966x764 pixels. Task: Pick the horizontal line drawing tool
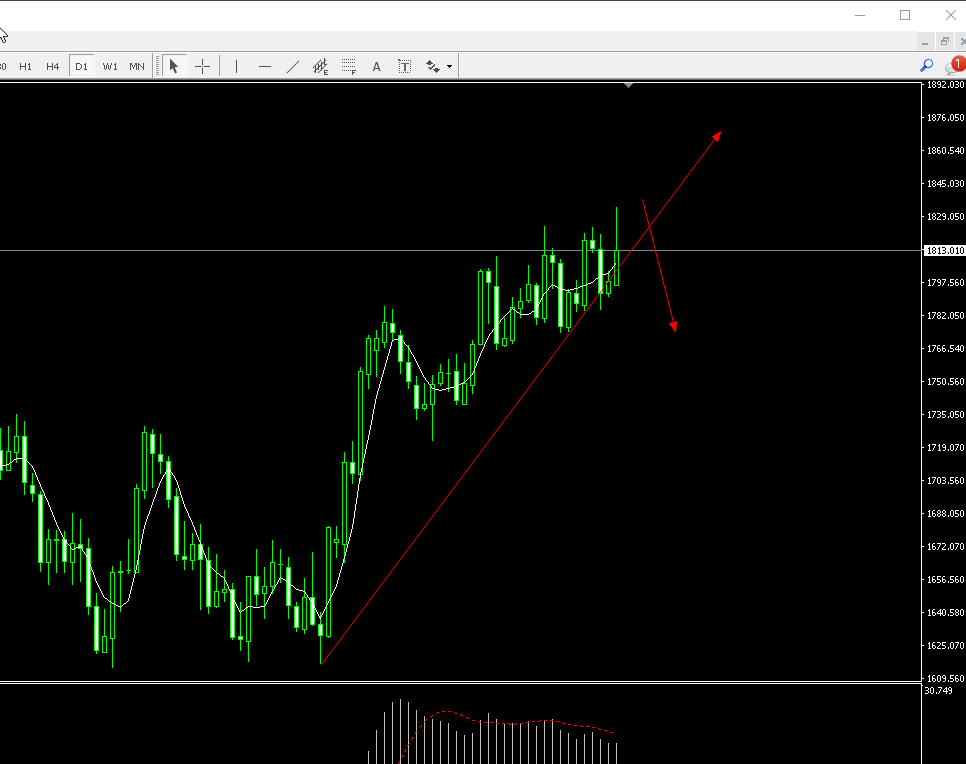pyautogui.click(x=264, y=66)
